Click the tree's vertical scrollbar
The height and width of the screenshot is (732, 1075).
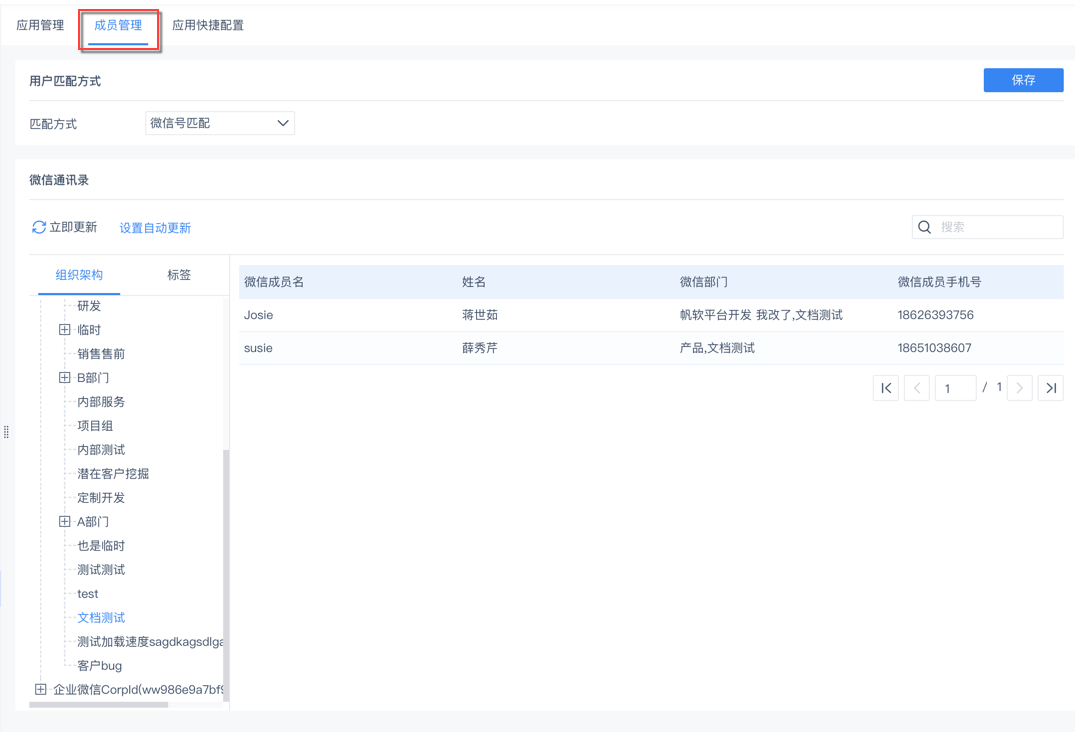pos(226,574)
